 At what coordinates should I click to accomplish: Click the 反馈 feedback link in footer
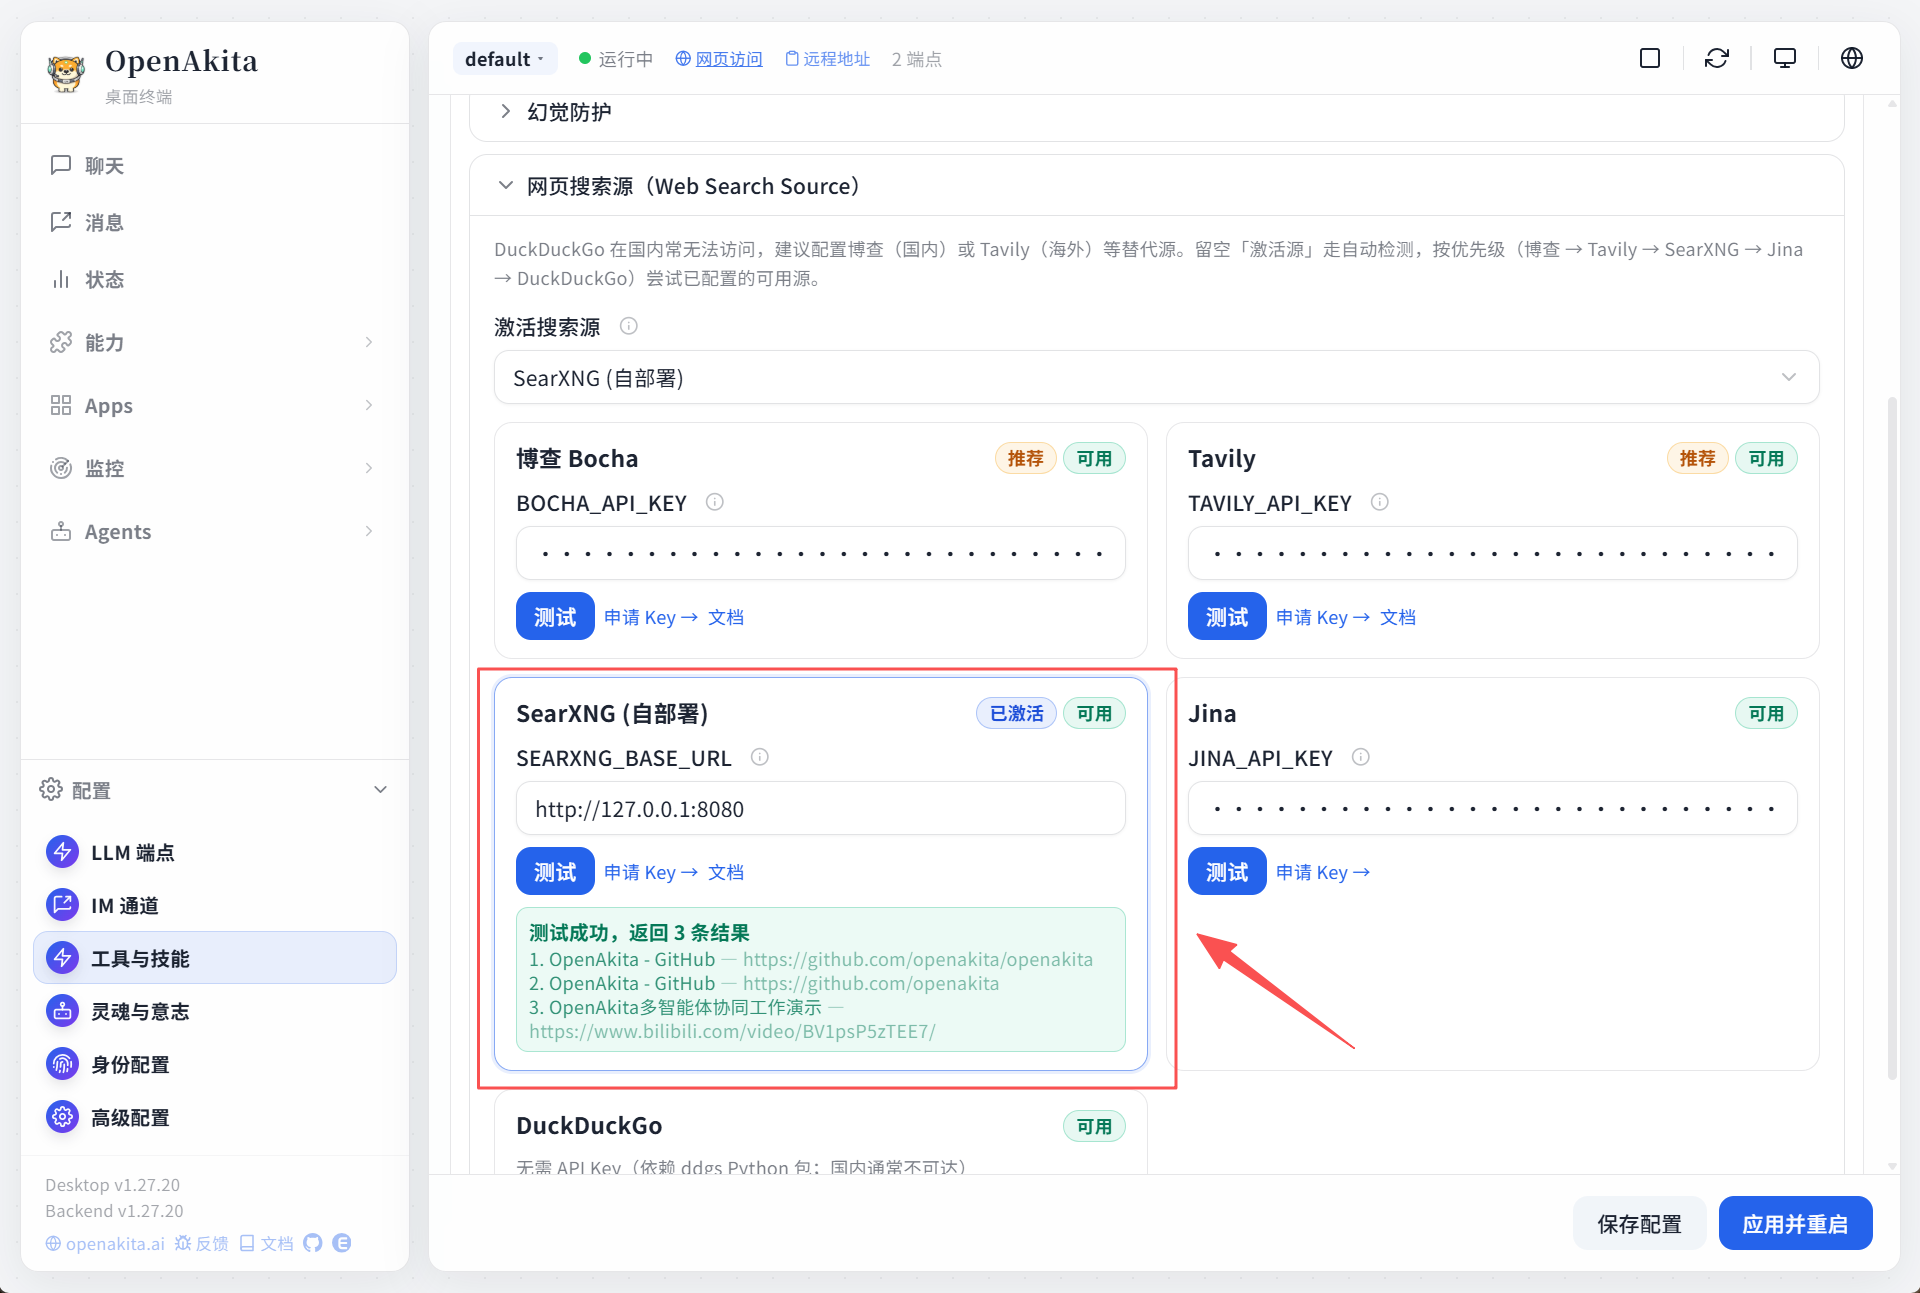tap(201, 1243)
